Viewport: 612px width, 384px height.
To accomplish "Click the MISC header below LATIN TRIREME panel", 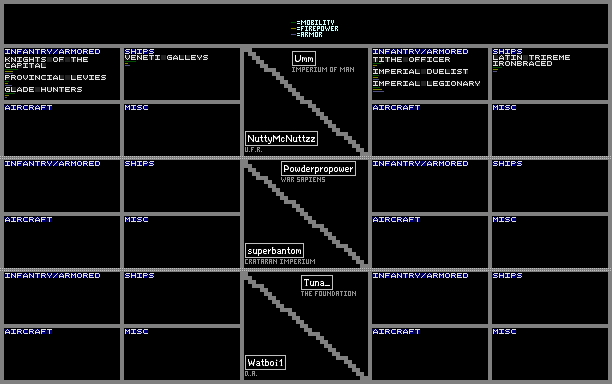I will tap(505, 107).
